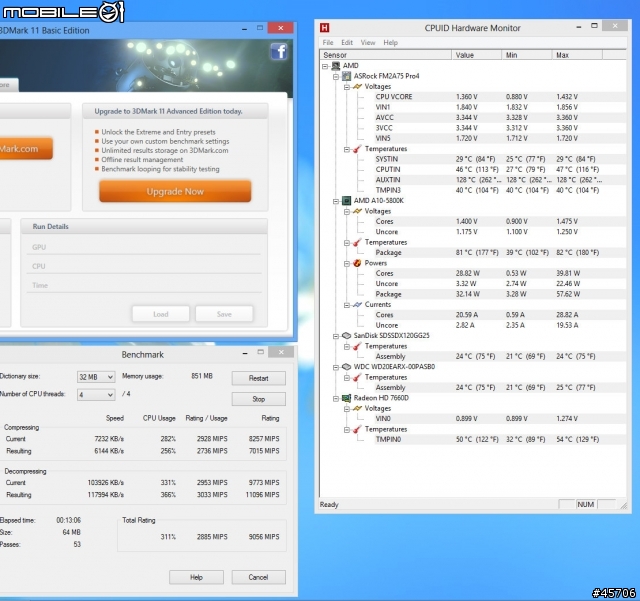
Task: Stop the running benchmark
Action: [258, 399]
